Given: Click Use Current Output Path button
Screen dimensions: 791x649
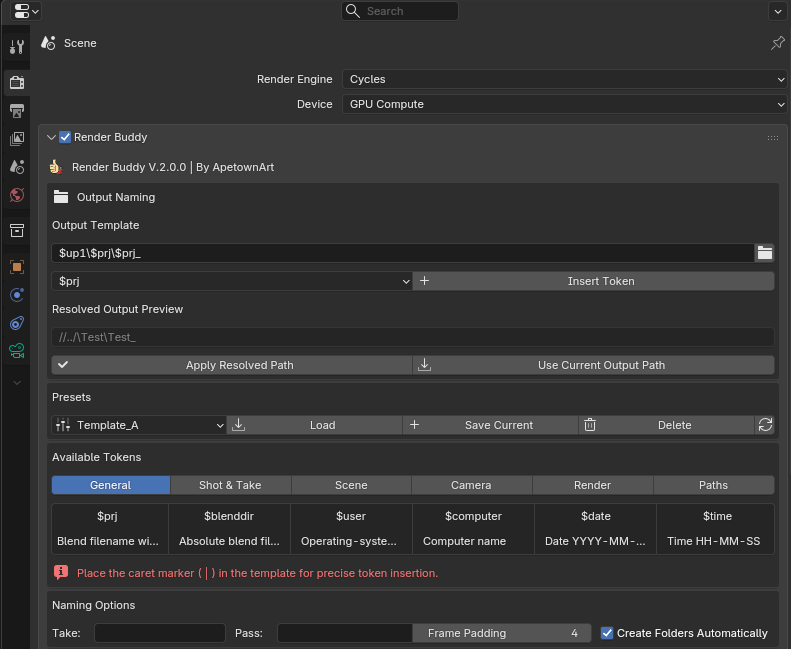Looking at the screenshot, I should tap(594, 365).
